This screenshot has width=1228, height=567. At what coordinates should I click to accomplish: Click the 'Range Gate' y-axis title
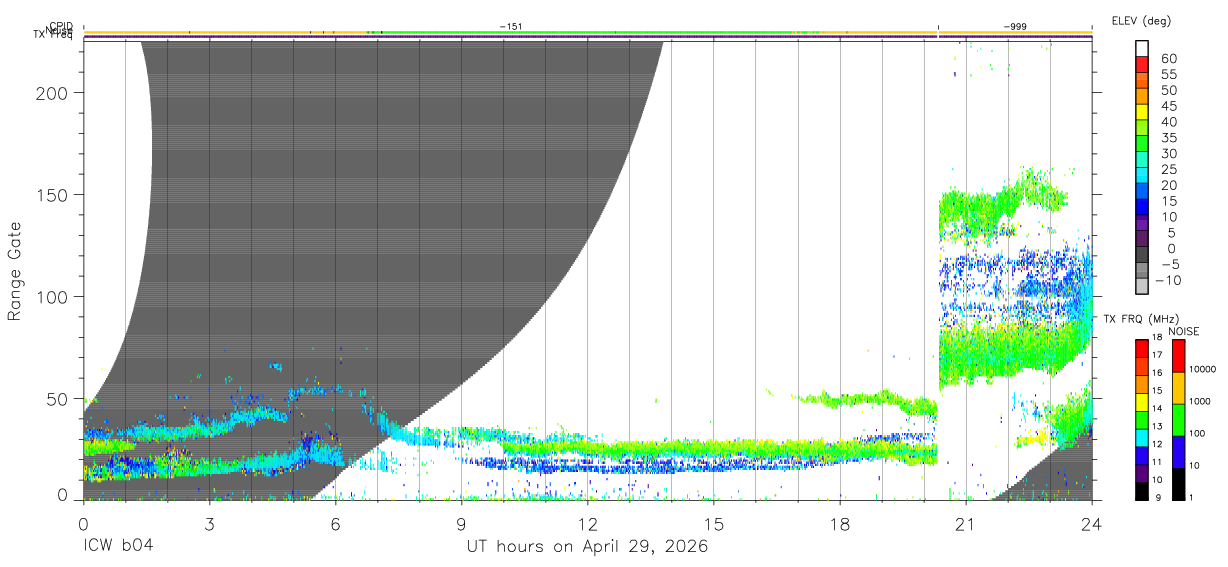click(x=15, y=272)
